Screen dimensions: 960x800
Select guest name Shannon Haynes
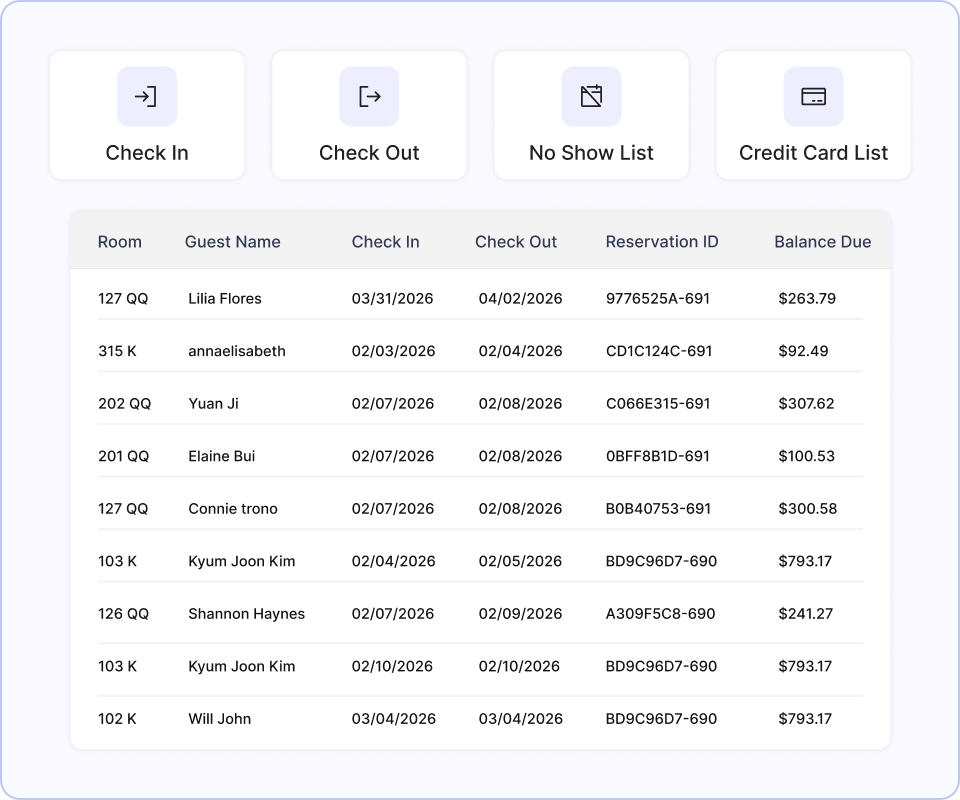coord(246,614)
